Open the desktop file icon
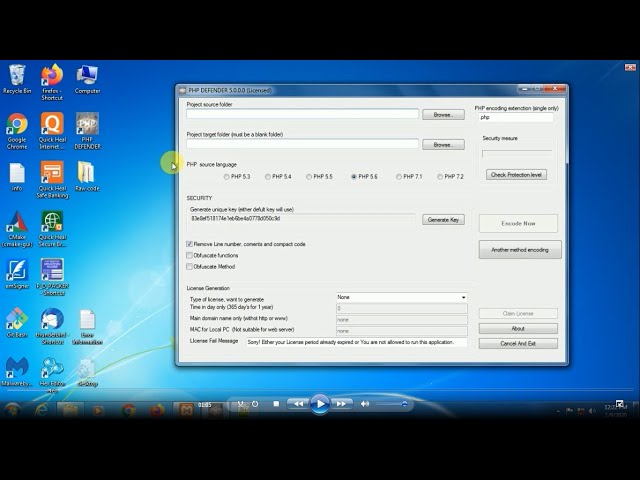This screenshot has width=640, height=480. pyautogui.click(x=87, y=372)
